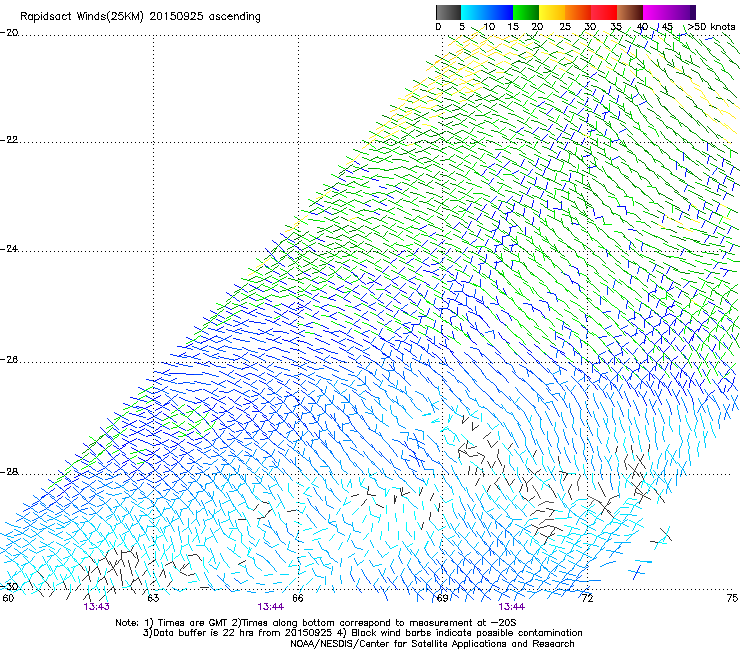Click the '3)Data buffer is 22 hrs' note line
The image size is (740, 650).
[x=362, y=633]
